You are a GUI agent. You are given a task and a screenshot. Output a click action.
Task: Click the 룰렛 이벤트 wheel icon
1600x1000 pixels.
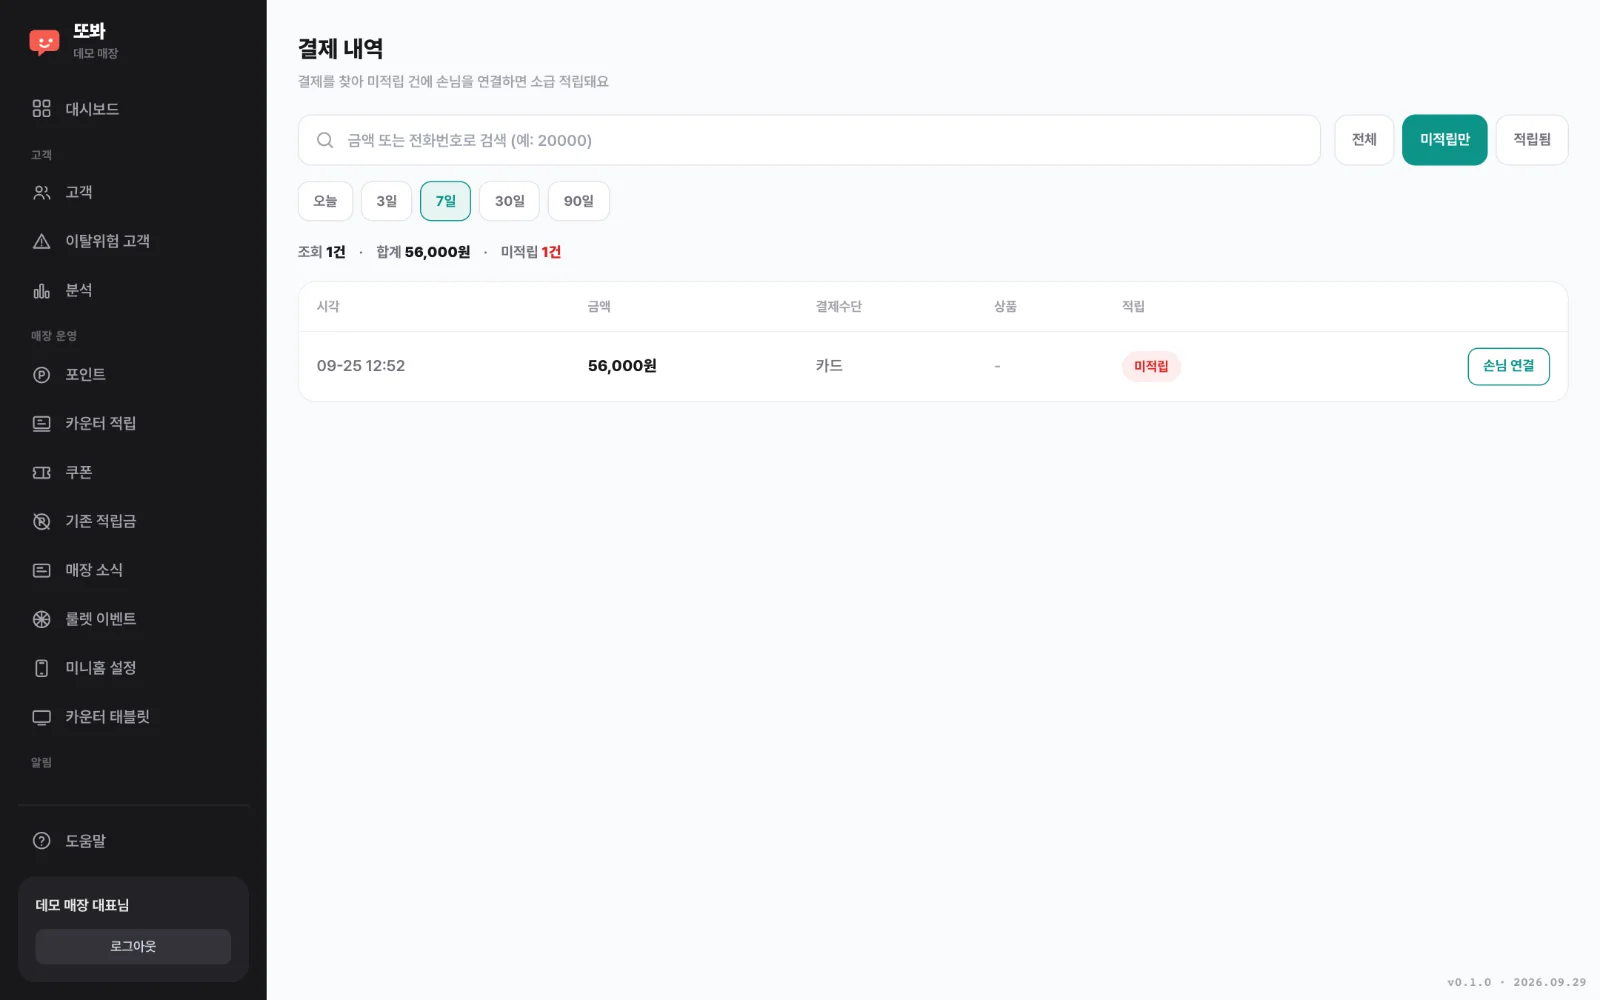tap(41, 619)
